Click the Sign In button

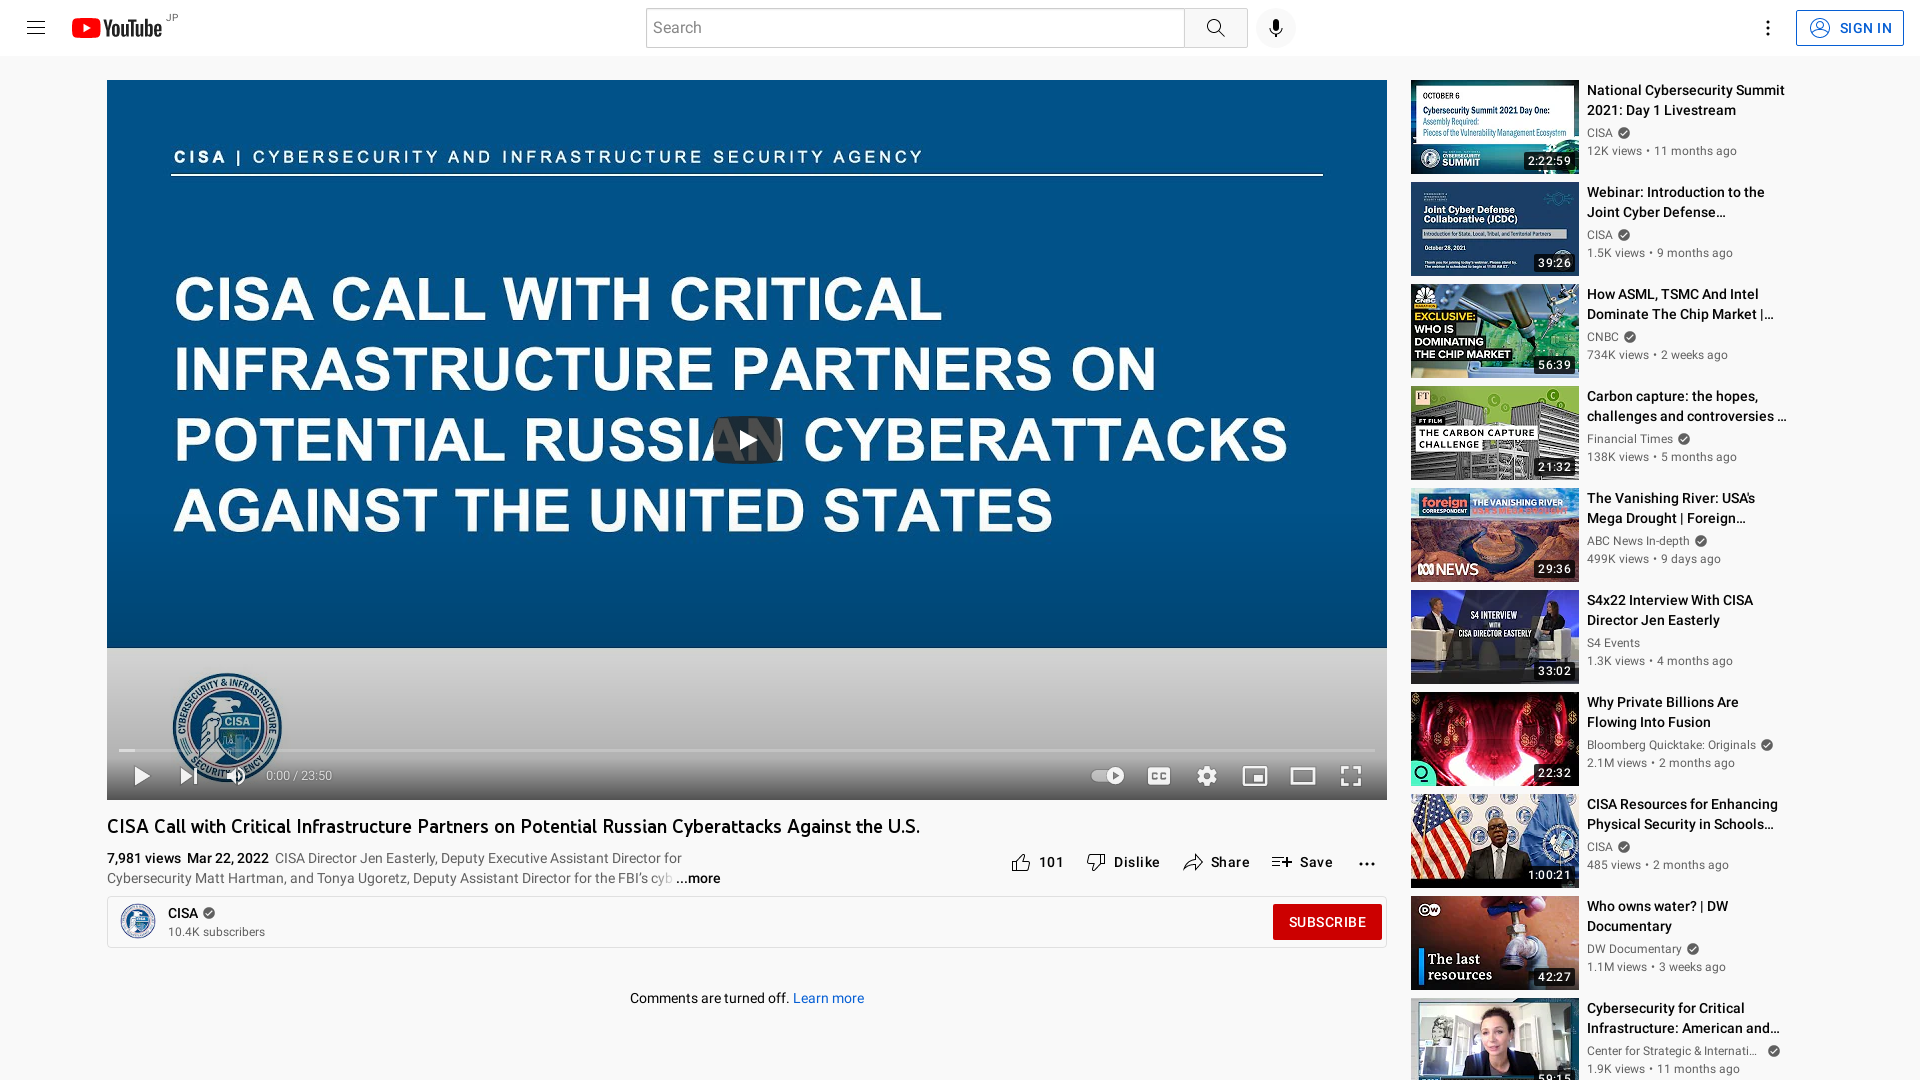pyautogui.click(x=1849, y=28)
